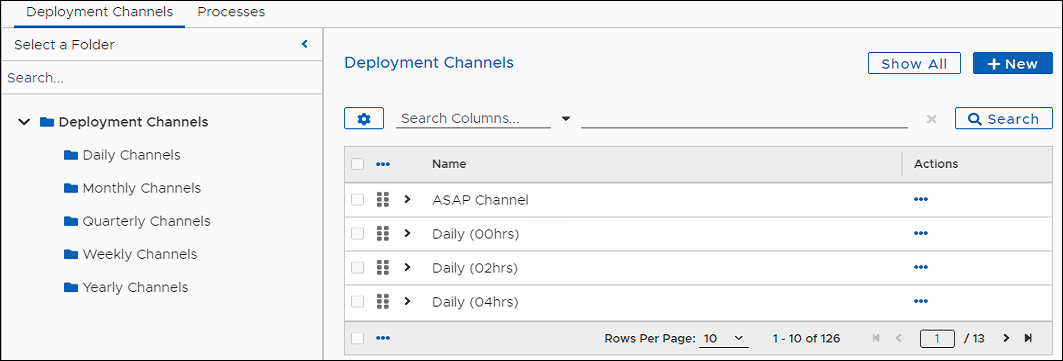This screenshot has width=1063, height=361.
Task: Go to the next page arrow
Action: tap(1006, 338)
